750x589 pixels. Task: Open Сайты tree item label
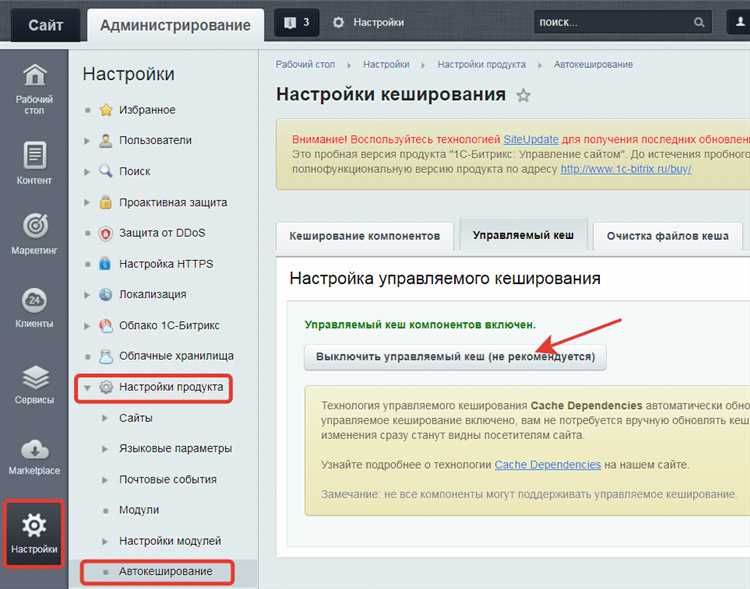coord(136,418)
